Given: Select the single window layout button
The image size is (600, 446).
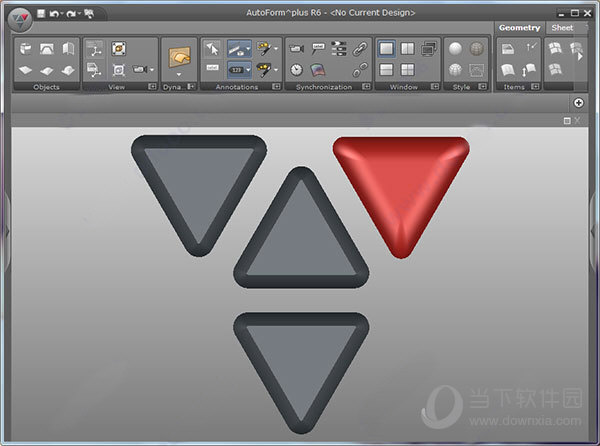Looking at the screenshot, I should [x=386, y=49].
